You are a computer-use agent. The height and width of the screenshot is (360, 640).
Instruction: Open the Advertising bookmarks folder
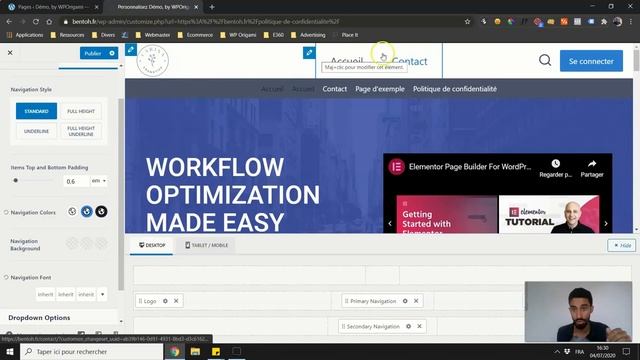[308, 35]
